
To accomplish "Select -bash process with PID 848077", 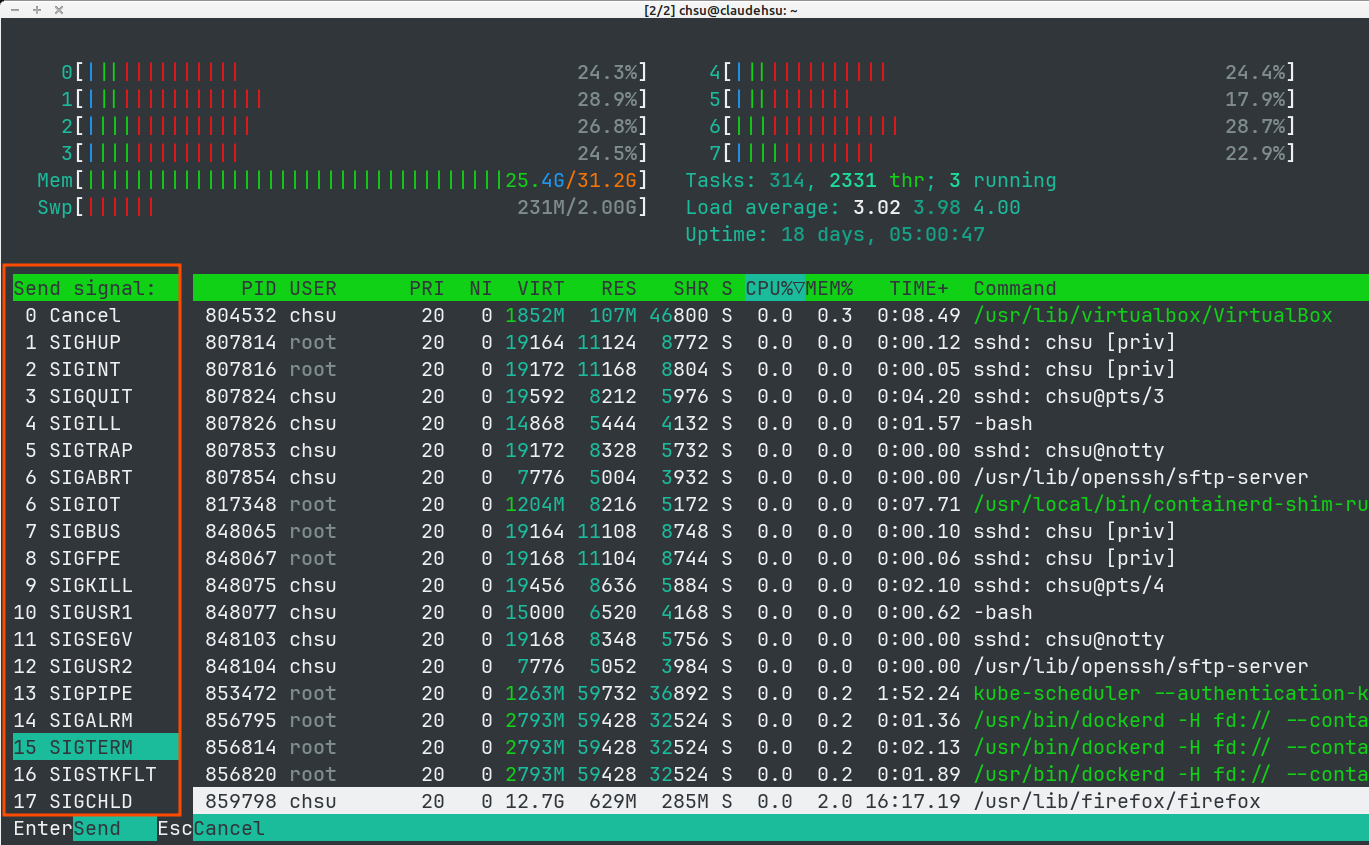I will coord(781,612).
